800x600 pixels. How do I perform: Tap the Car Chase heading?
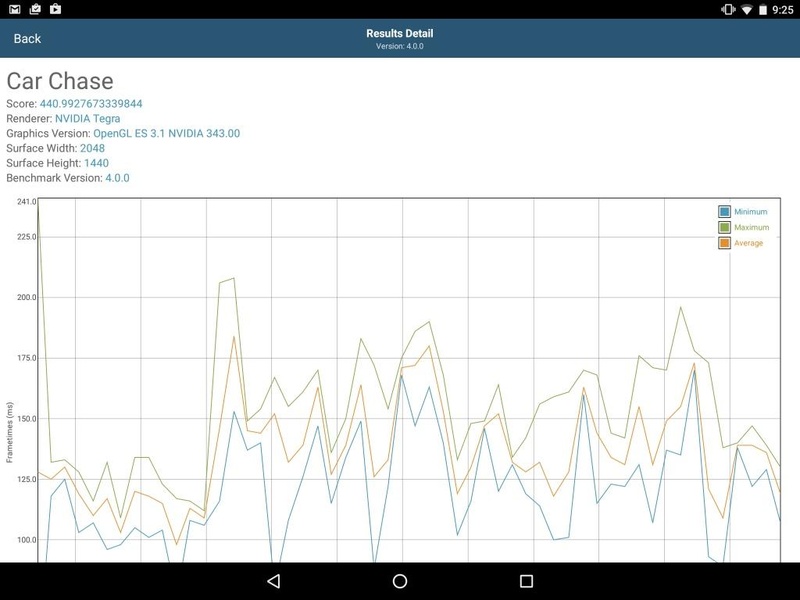60,81
